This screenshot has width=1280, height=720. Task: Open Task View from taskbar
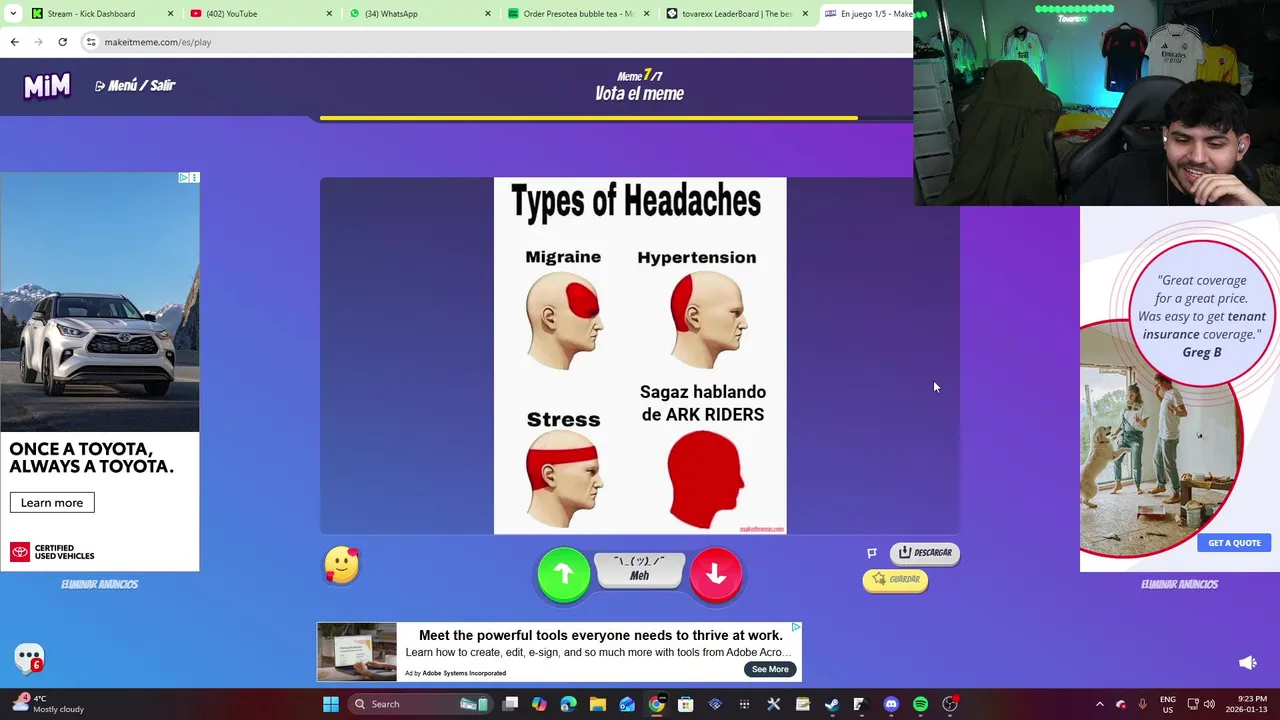510,704
